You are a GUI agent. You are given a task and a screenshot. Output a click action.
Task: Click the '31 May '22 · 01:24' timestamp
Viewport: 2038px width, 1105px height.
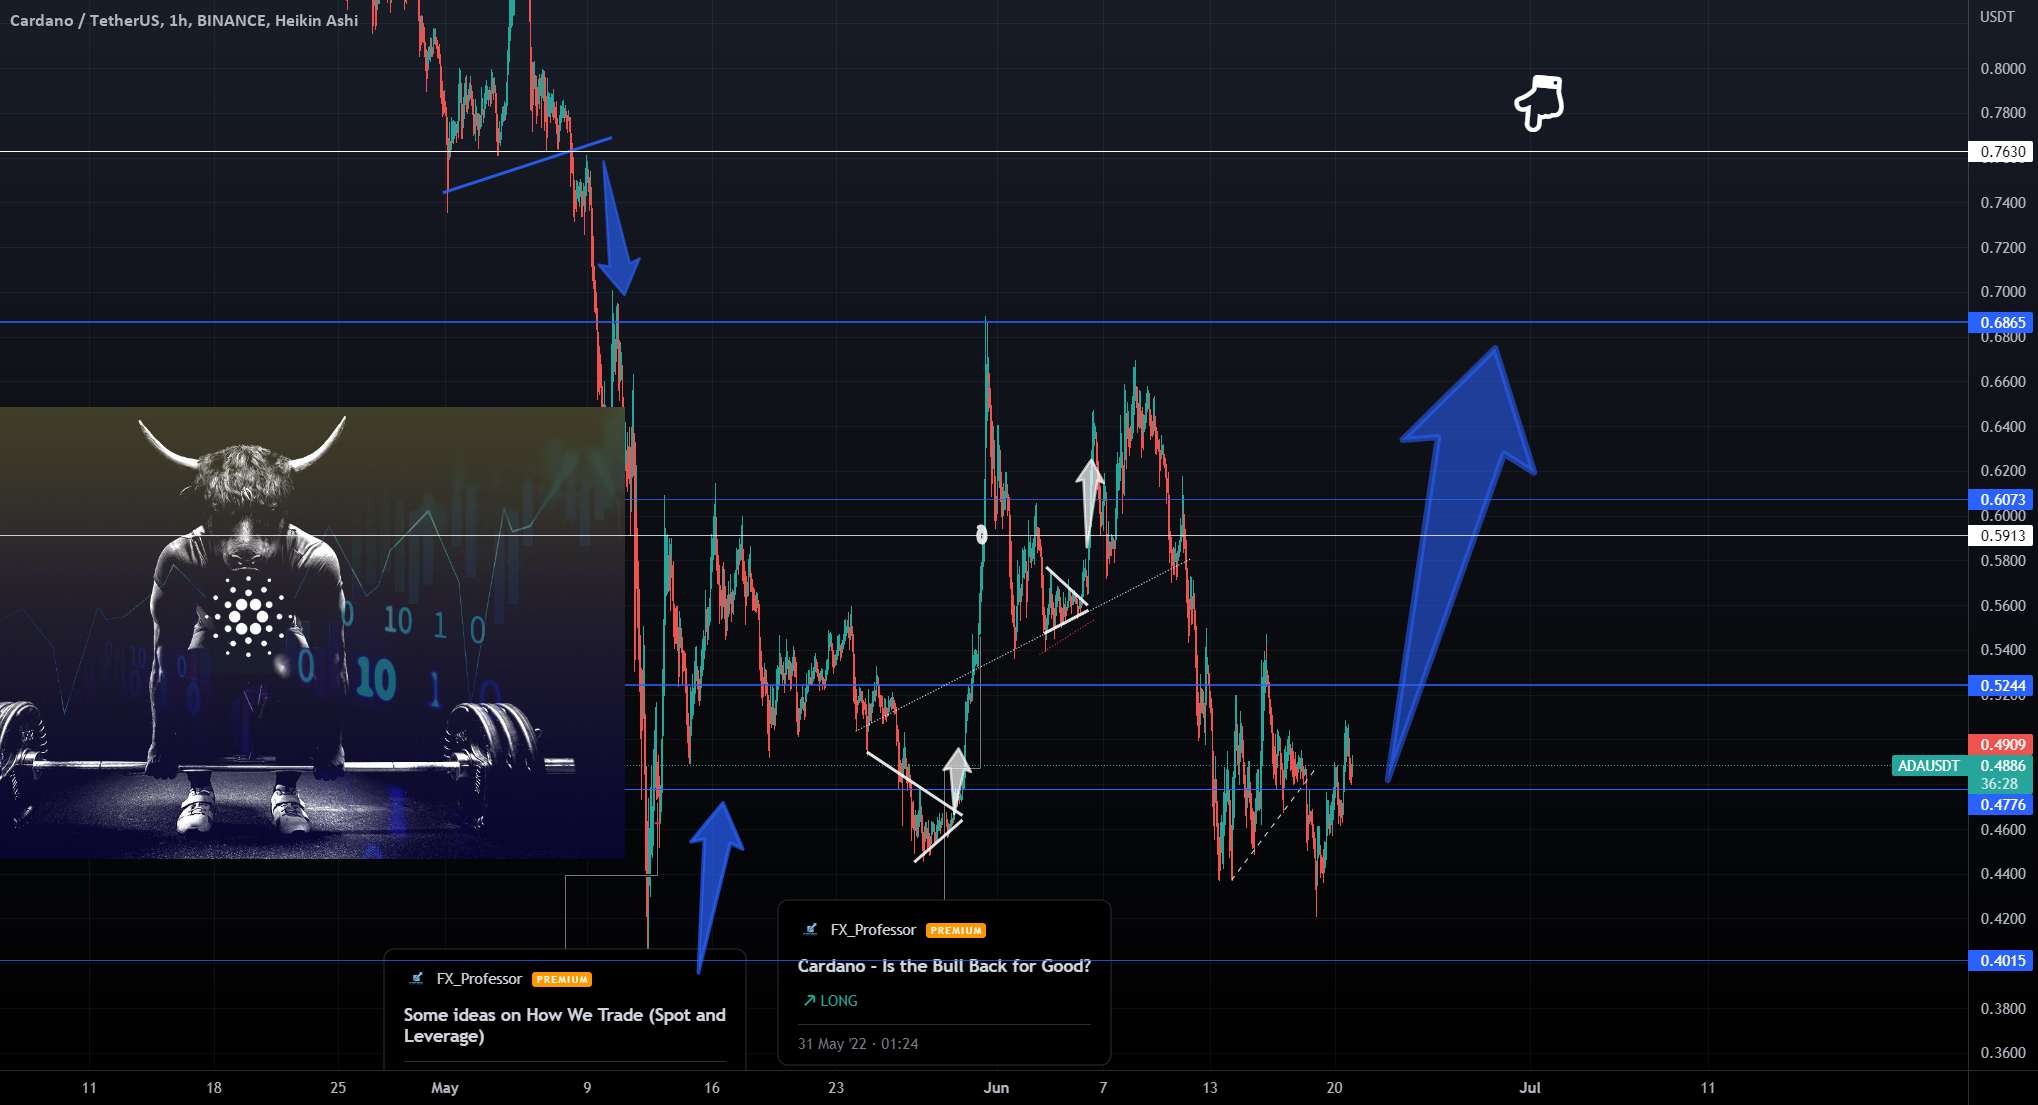[x=858, y=1044]
